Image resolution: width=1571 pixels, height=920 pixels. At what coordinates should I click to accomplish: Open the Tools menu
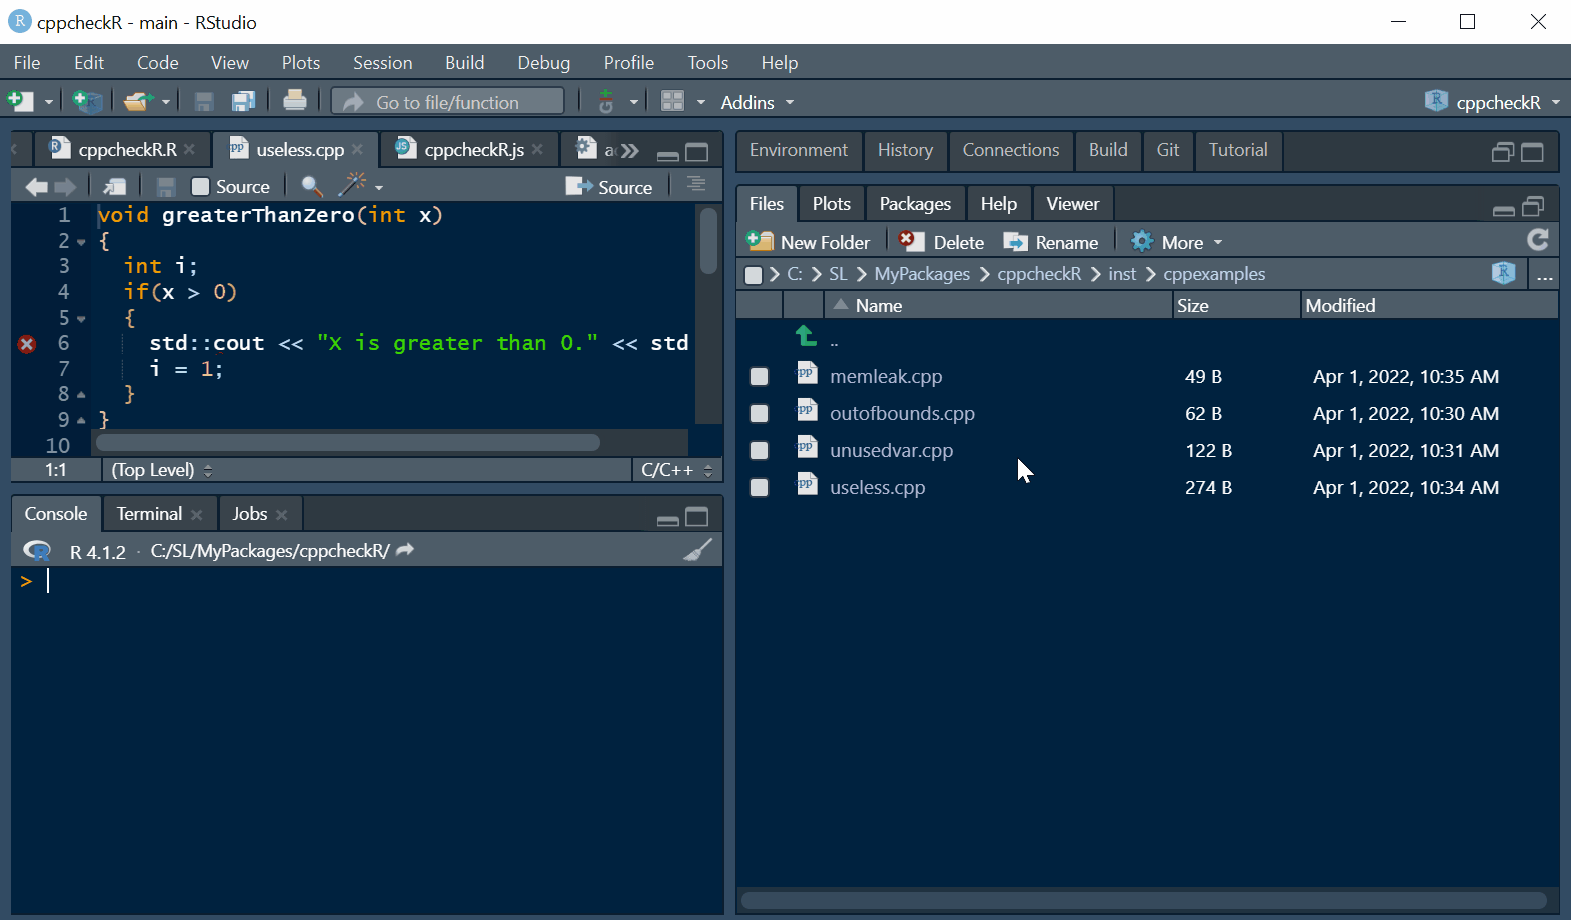pos(708,62)
